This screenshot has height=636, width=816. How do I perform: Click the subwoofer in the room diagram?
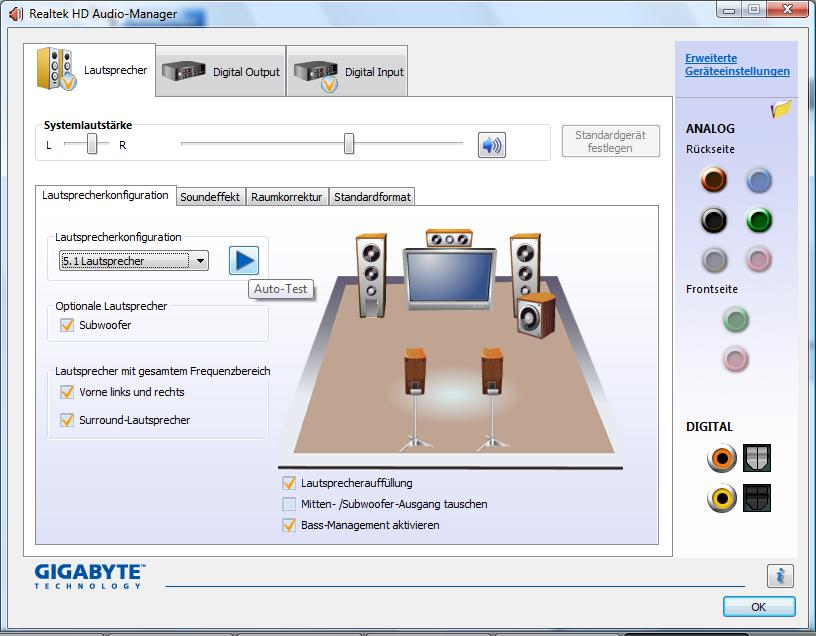pos(536,315)
